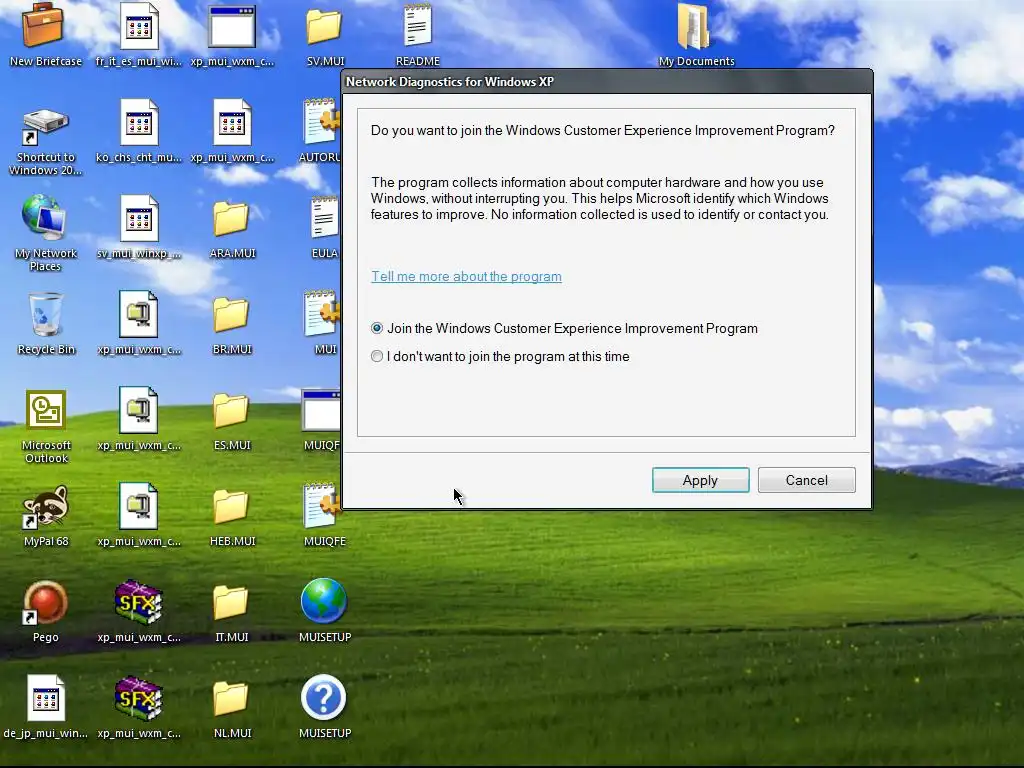Select the Shortcut to Windows 20... drive icon
1024x768 pixels.
pos(44,125)
